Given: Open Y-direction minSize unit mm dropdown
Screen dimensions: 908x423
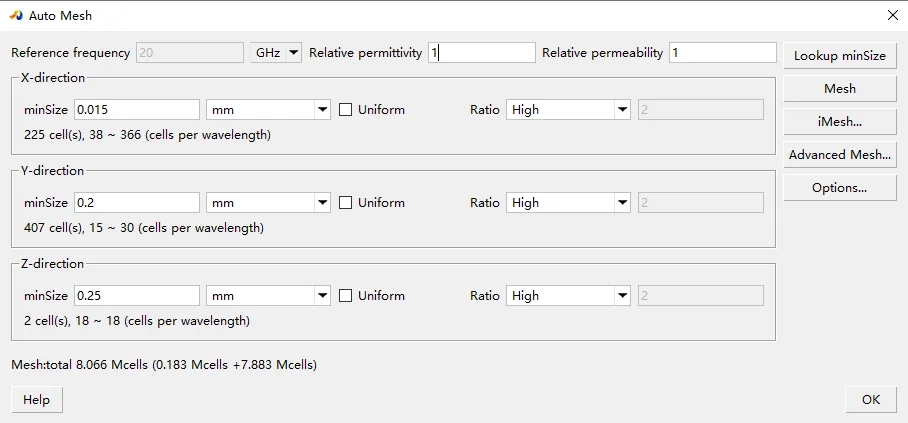Looking at the screenshot, I should (x=322, y=203).
